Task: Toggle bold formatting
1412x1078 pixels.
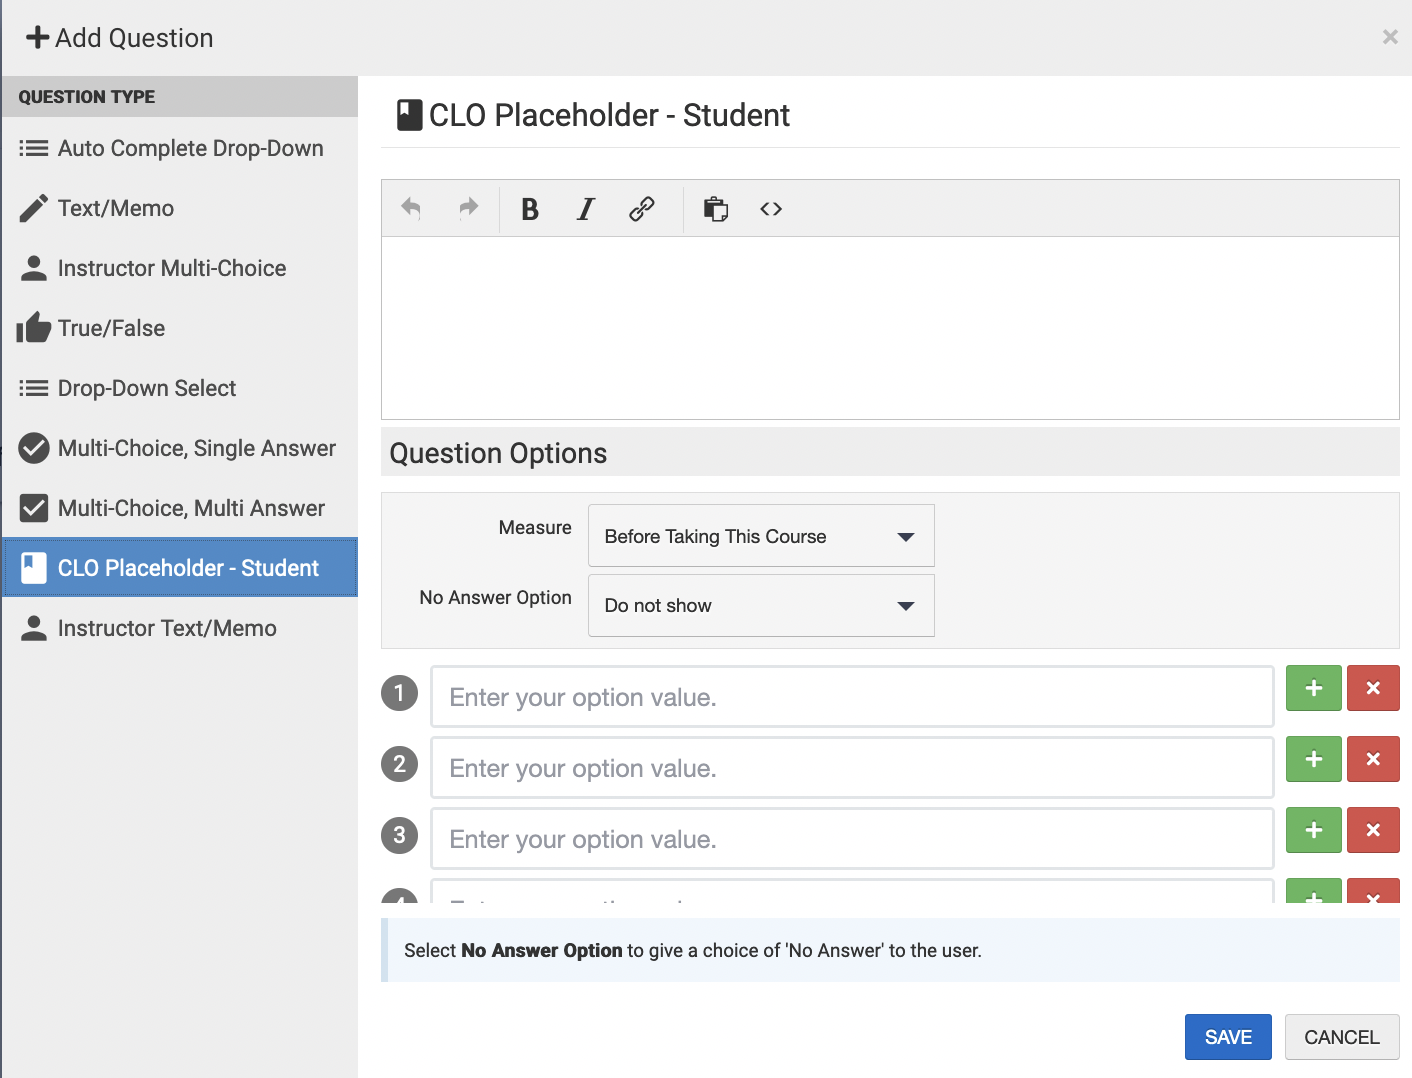Action: [x=530, y=209]
